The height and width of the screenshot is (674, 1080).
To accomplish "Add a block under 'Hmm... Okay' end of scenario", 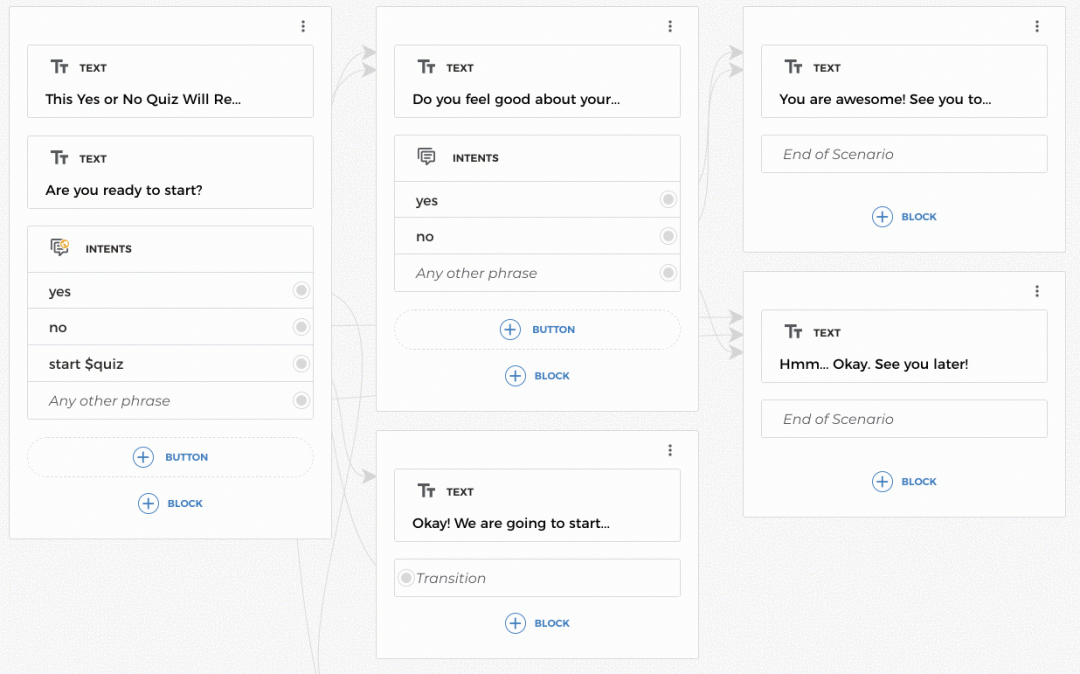I will pyautogui.click(x=904, y=482).
